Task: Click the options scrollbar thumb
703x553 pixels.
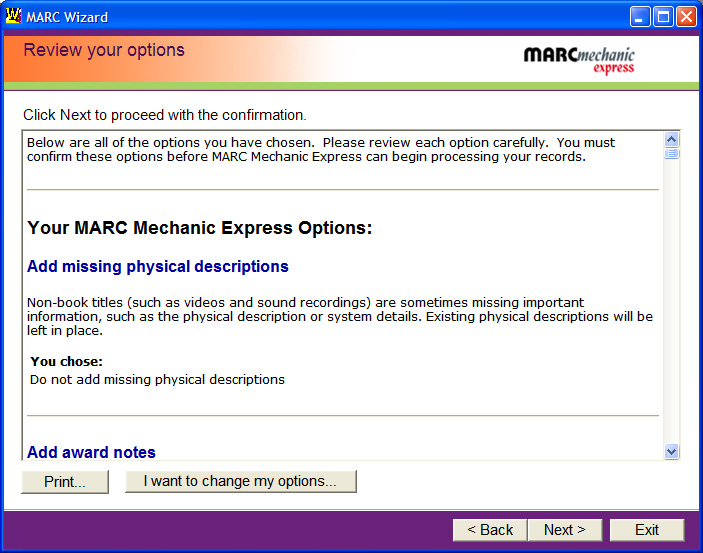Action: click(x=671, y=153)
